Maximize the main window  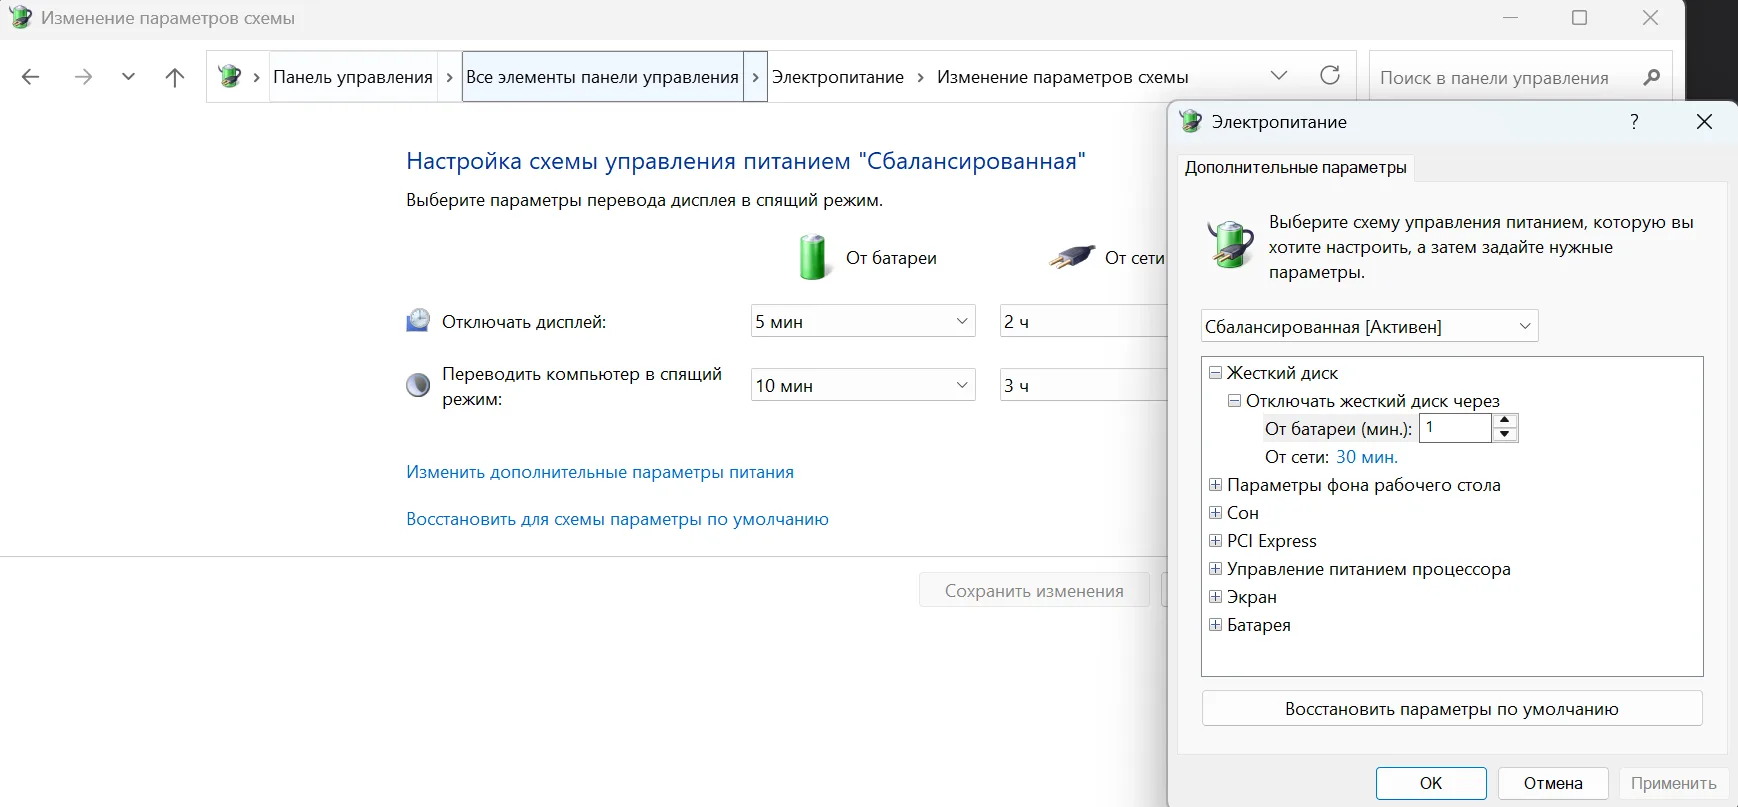click(x=1580, y=18)
